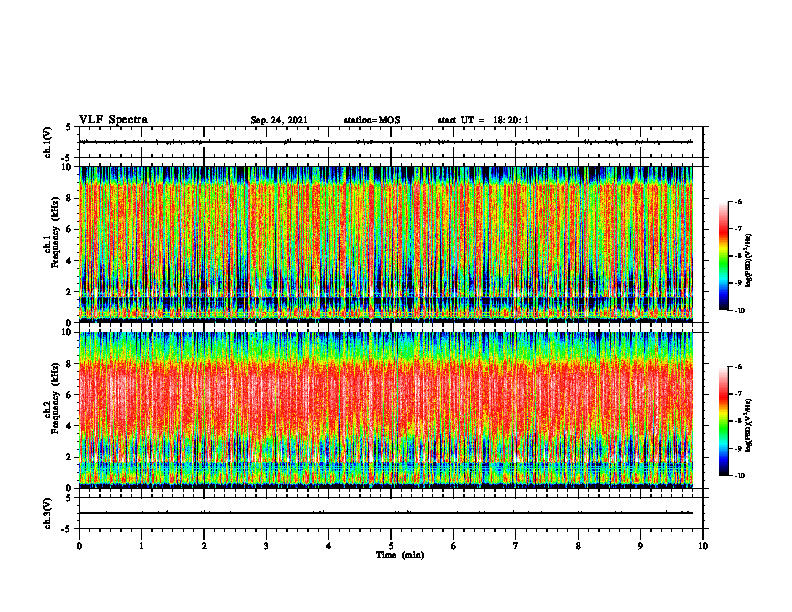792x612 pixels.
Task: Click the time axis tick label "5"
Action: [391, 546]
